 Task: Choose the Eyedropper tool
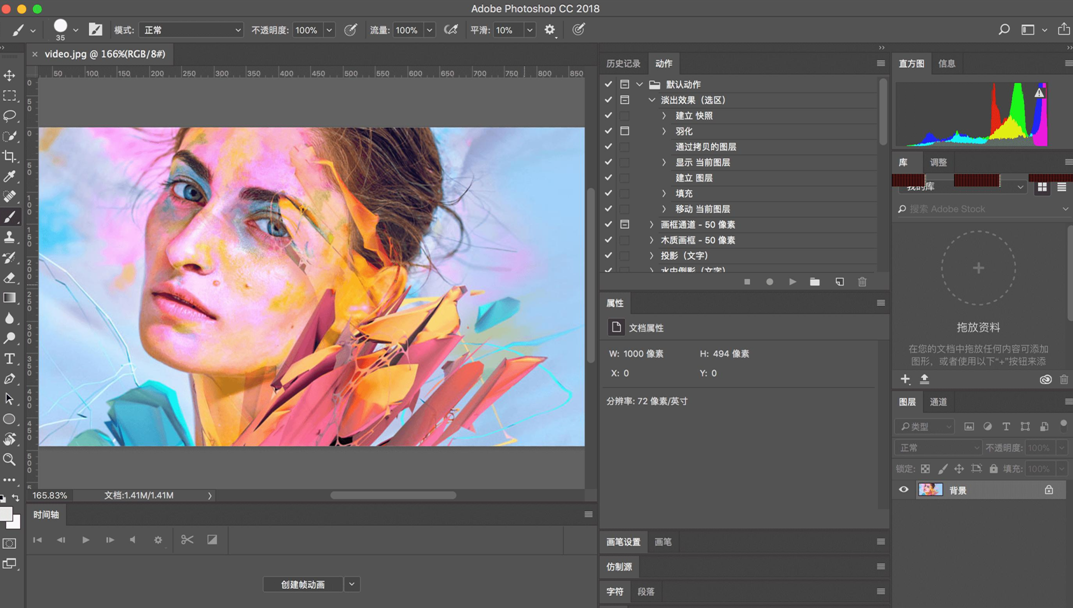pyautogui.click(x=10, y=177)
